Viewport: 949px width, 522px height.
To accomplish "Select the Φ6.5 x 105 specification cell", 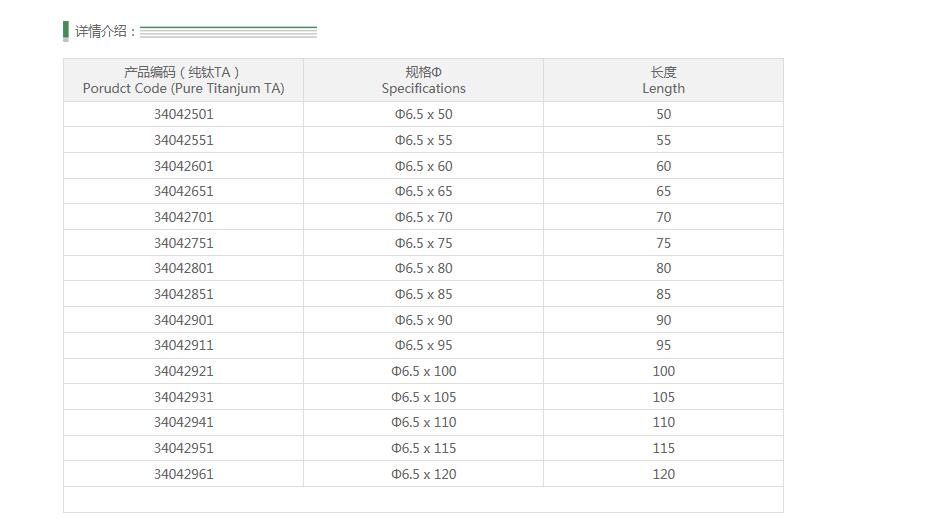I will [423, 397].
